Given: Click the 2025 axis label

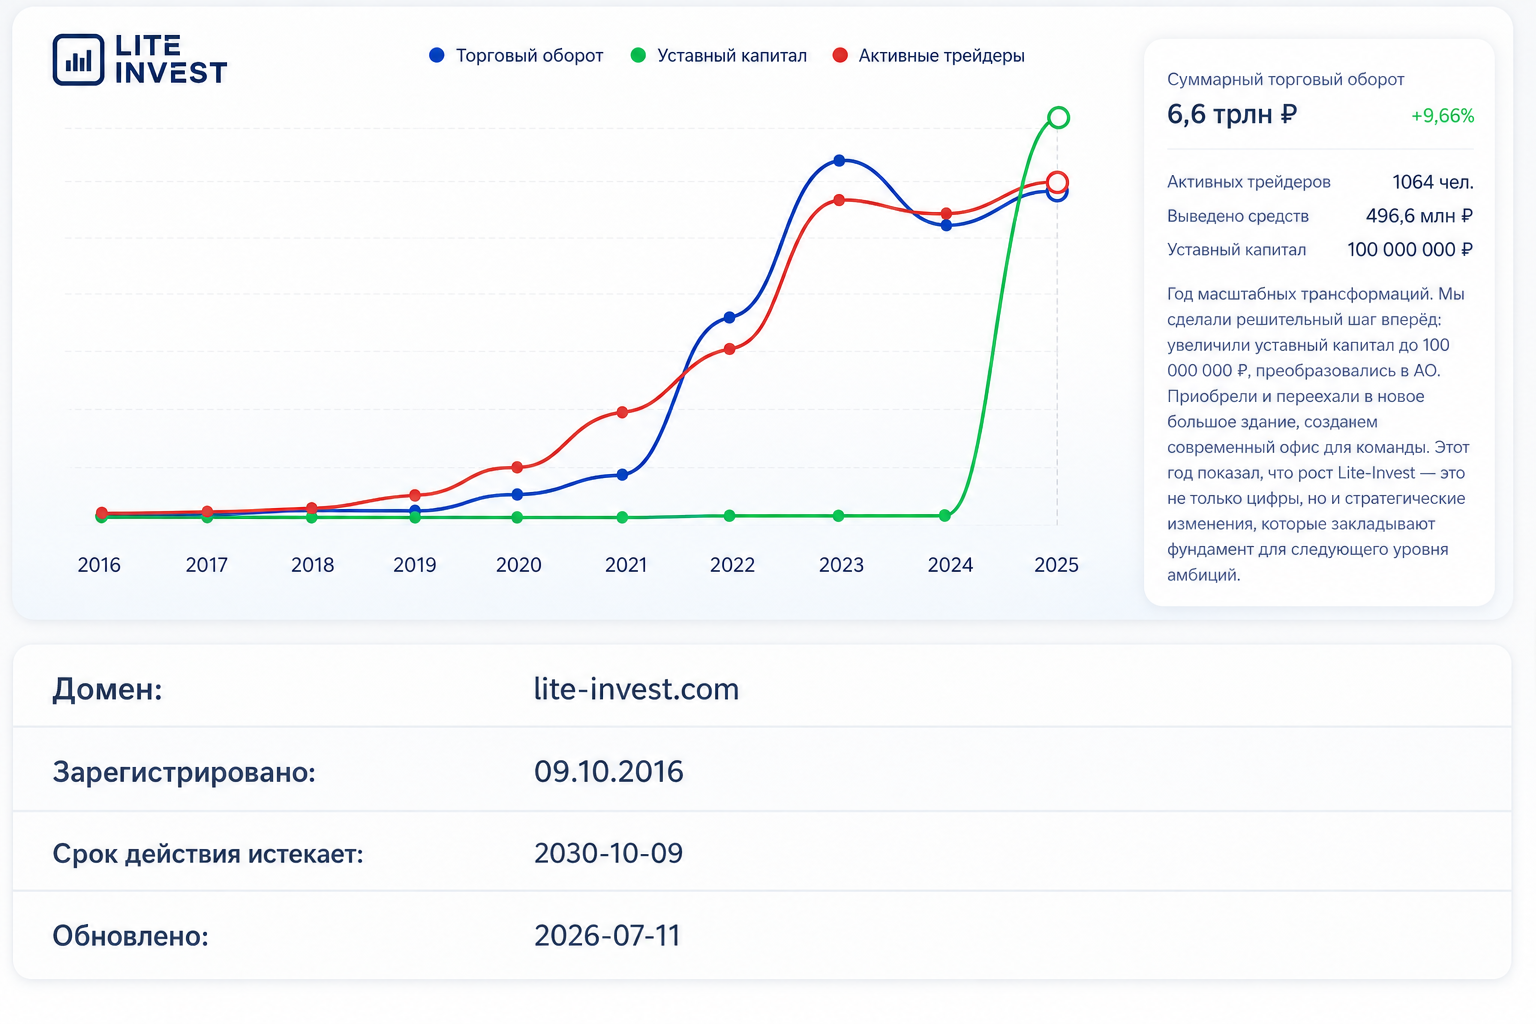Looking at the screenshot, I should point(1056,565).
